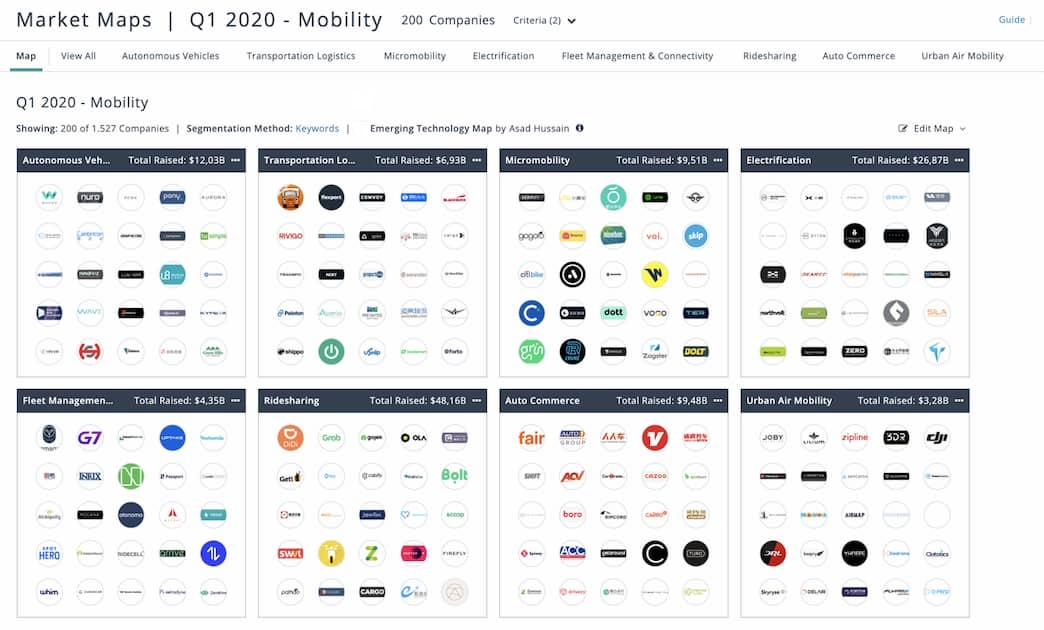The width and height of the screenshot is (1044, 630).
Task: Go to the Auto Commerce tab
Action: coord(859,56)
